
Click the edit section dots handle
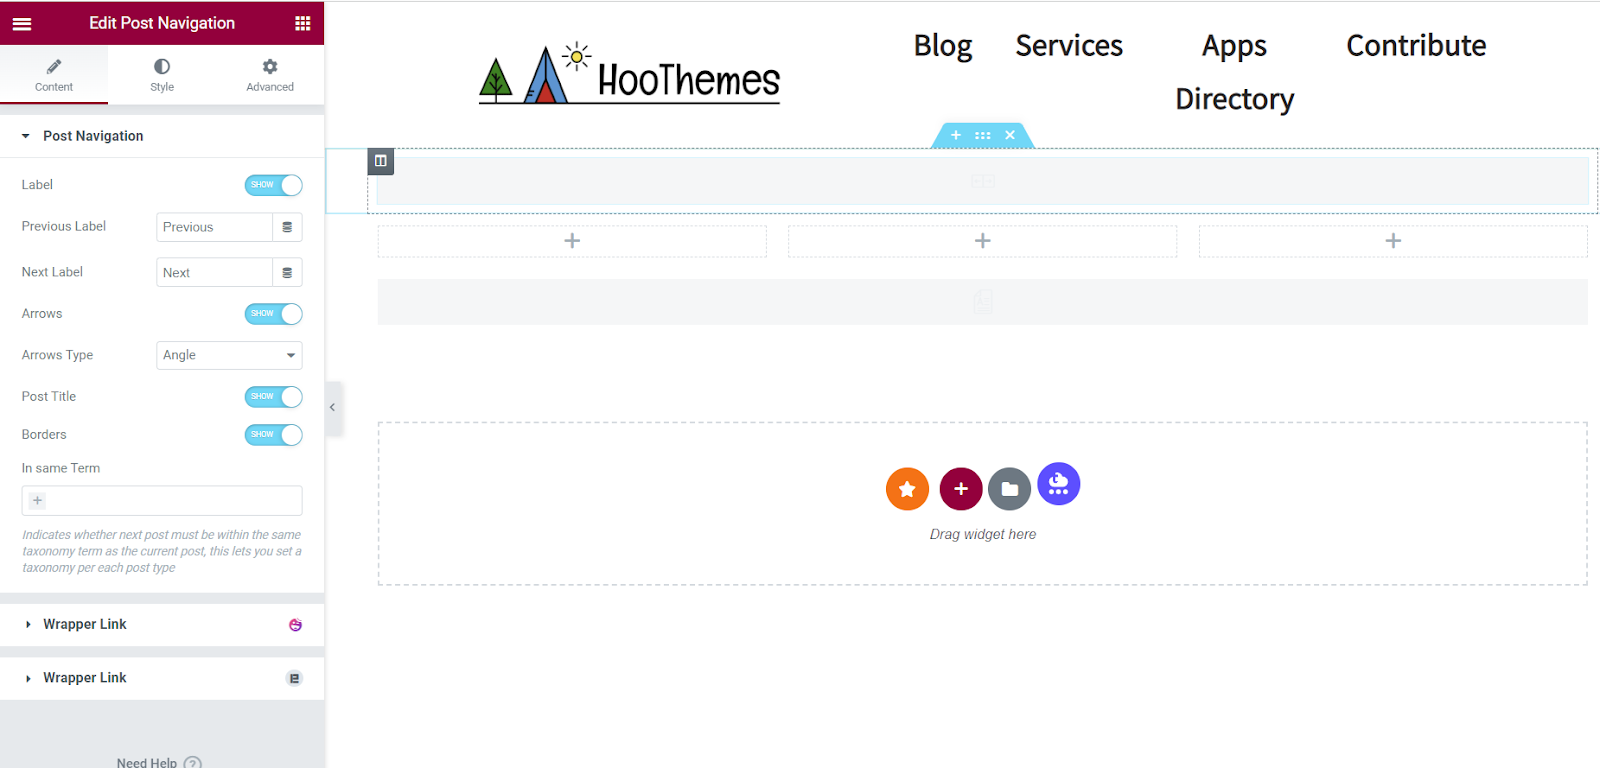click(x=983, y=135)
